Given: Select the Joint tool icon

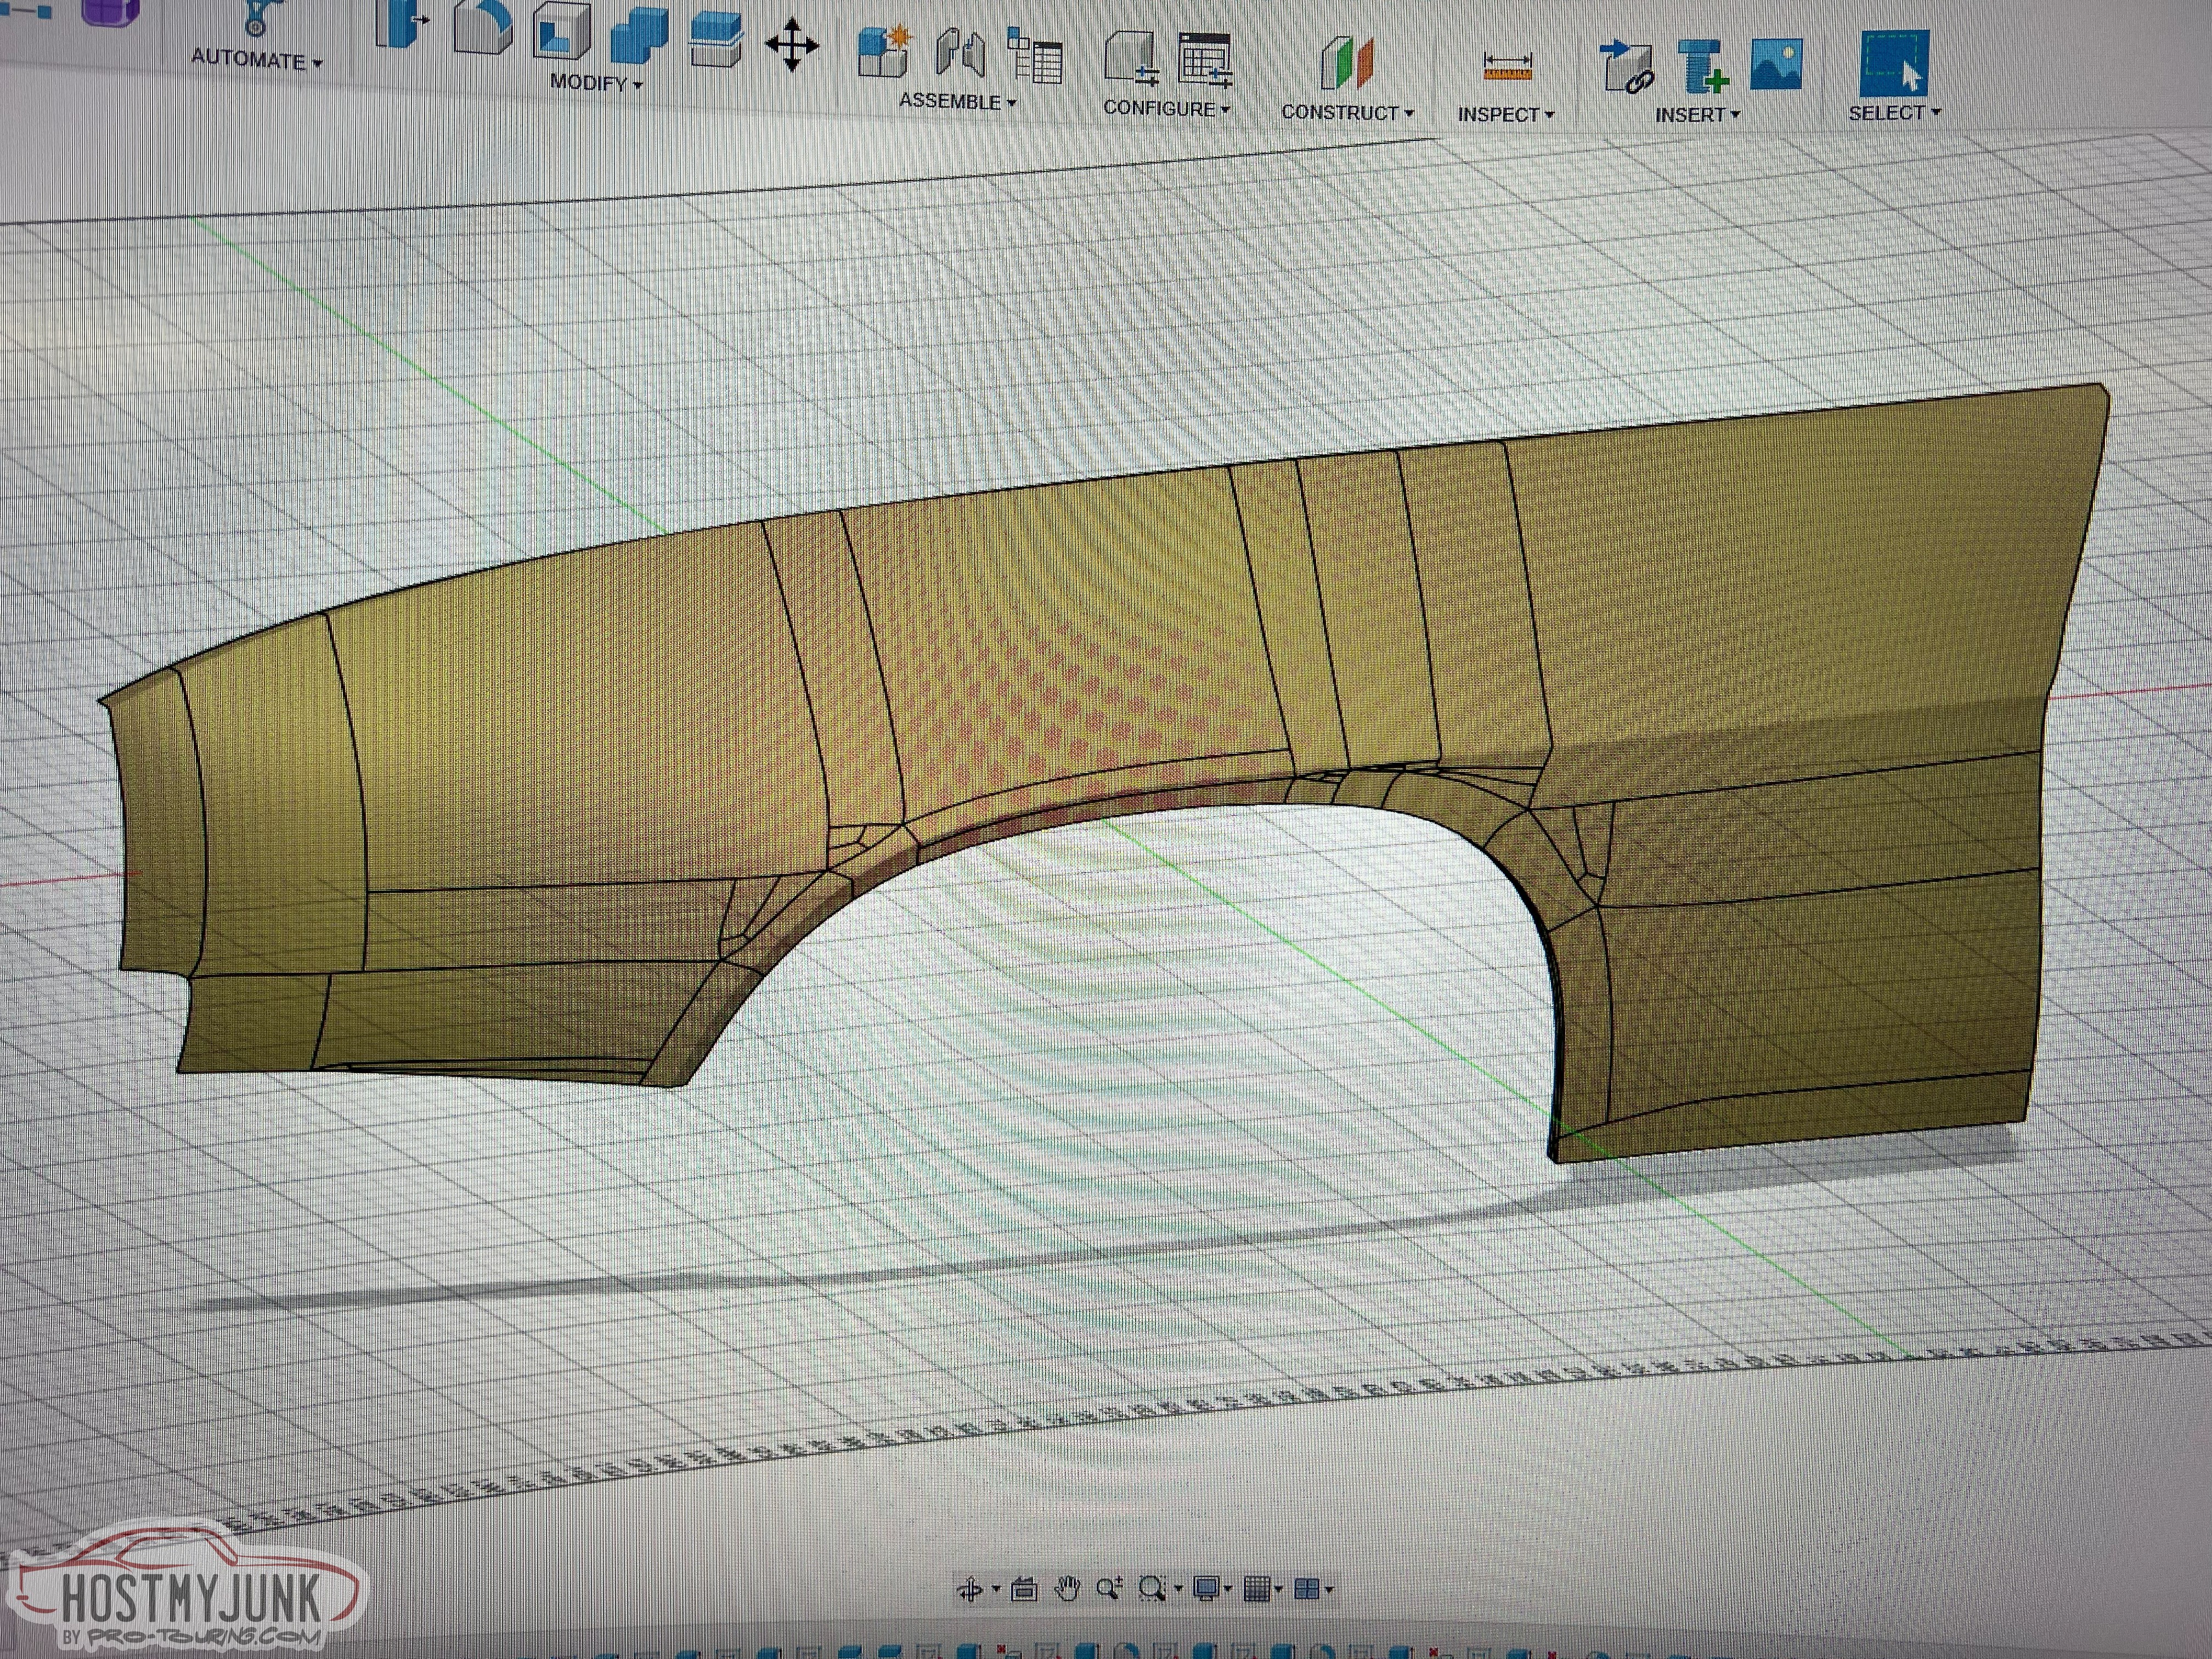Looking at the screenshot, I should pyautogui.click(x=960, y=54).
